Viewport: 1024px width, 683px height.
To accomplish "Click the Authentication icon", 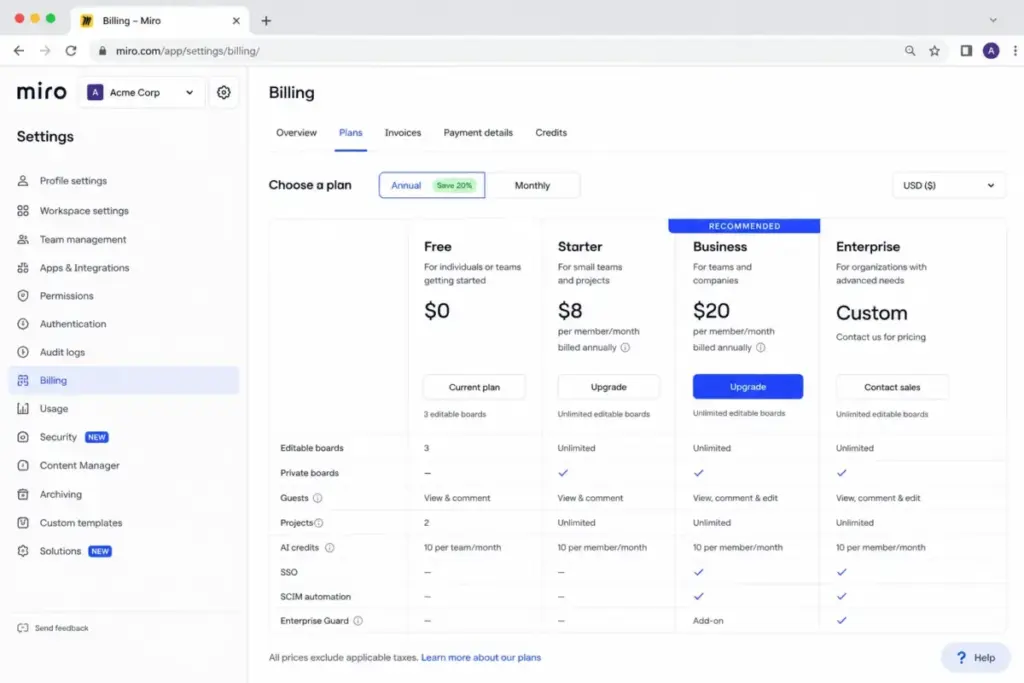I will pos(23,324).
